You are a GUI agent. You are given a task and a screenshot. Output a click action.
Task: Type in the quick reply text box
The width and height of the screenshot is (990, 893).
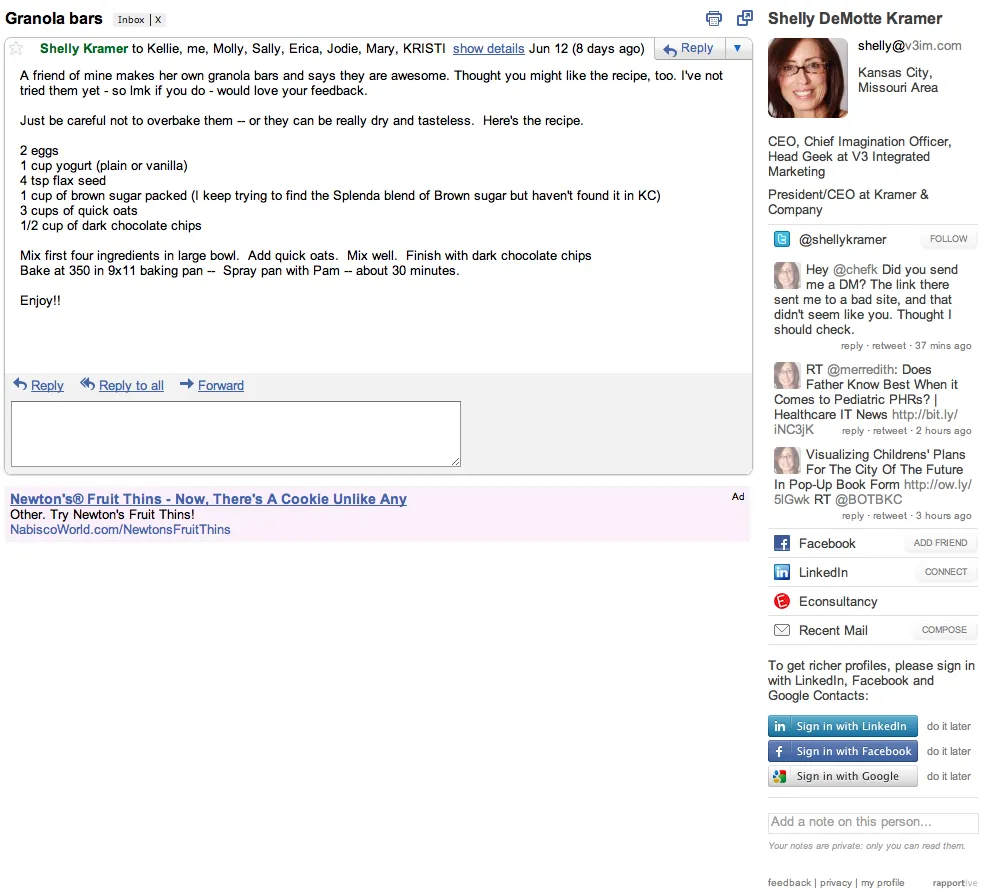click(236, 433)
